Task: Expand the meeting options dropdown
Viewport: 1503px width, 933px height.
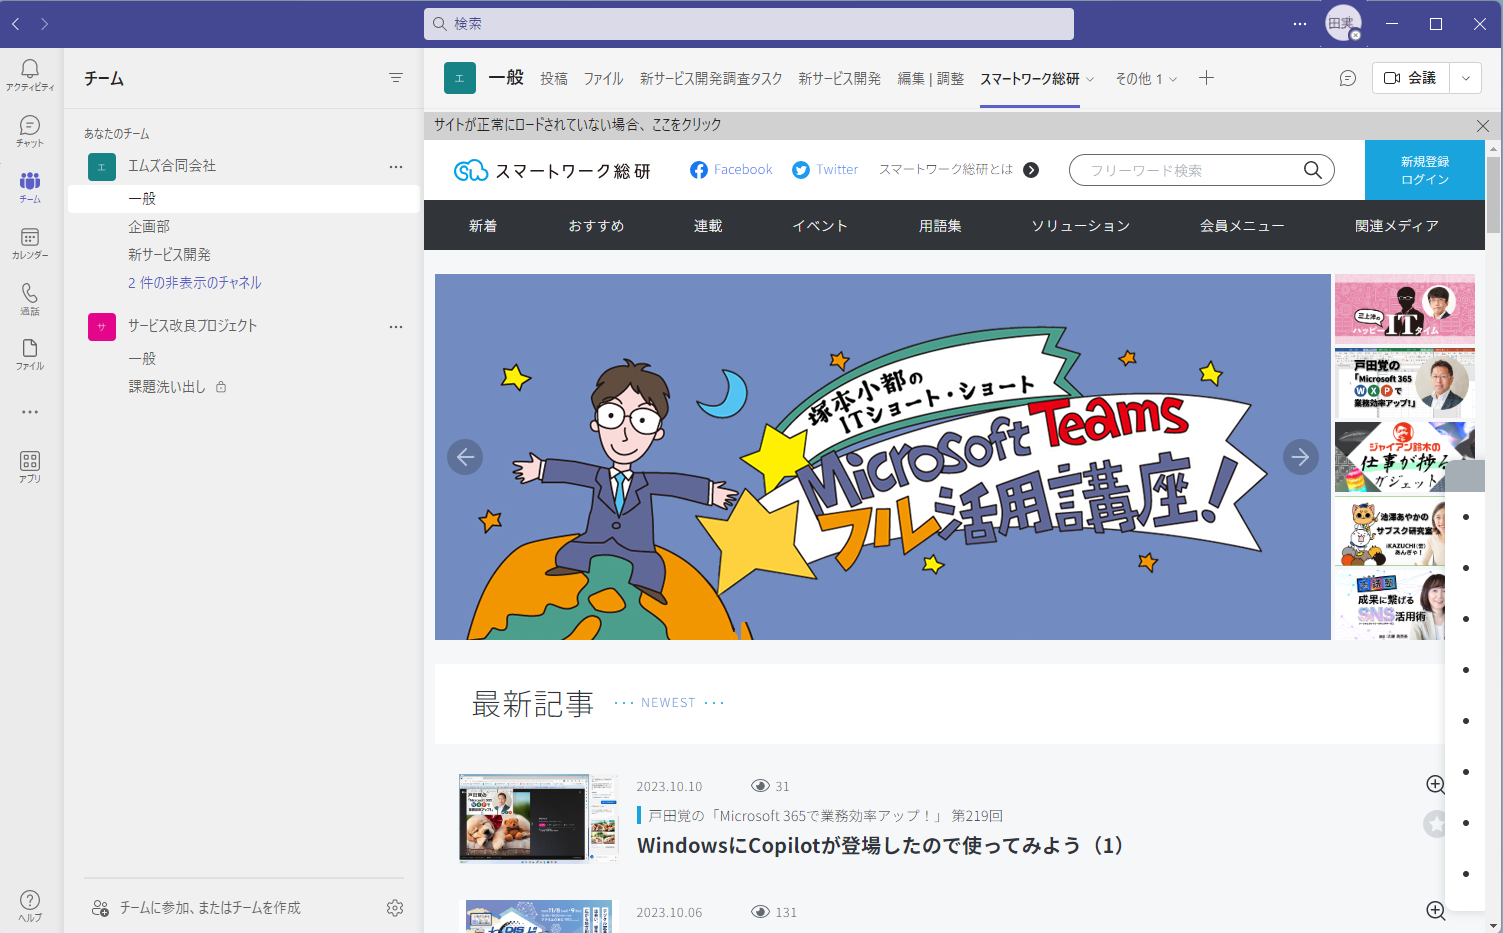Action: point(1466,78)
